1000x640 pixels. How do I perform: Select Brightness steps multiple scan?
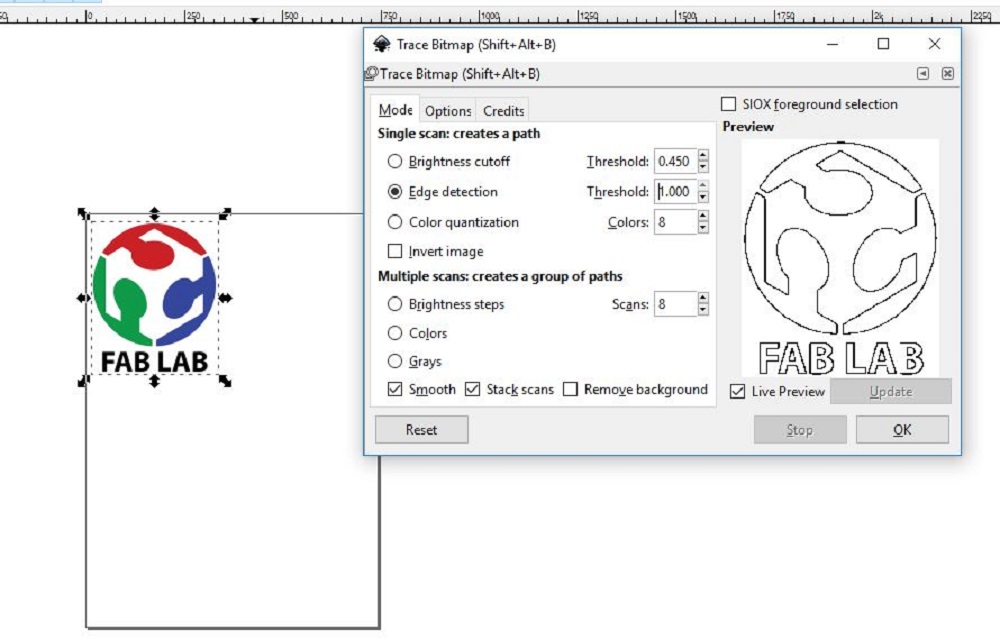(395, 304)
